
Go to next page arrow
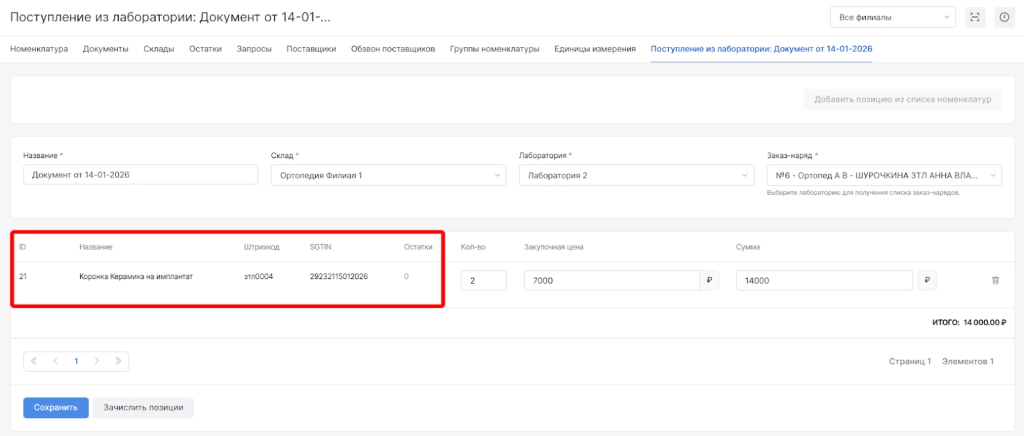click(96, 361)
